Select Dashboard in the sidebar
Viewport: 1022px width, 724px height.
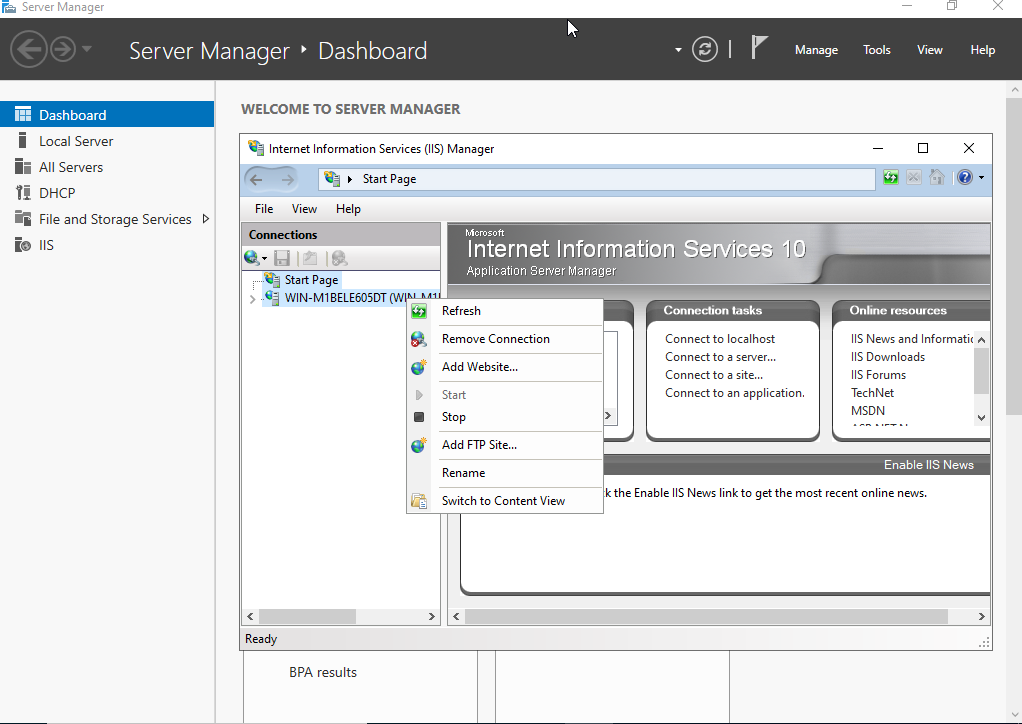pos(107,115)
